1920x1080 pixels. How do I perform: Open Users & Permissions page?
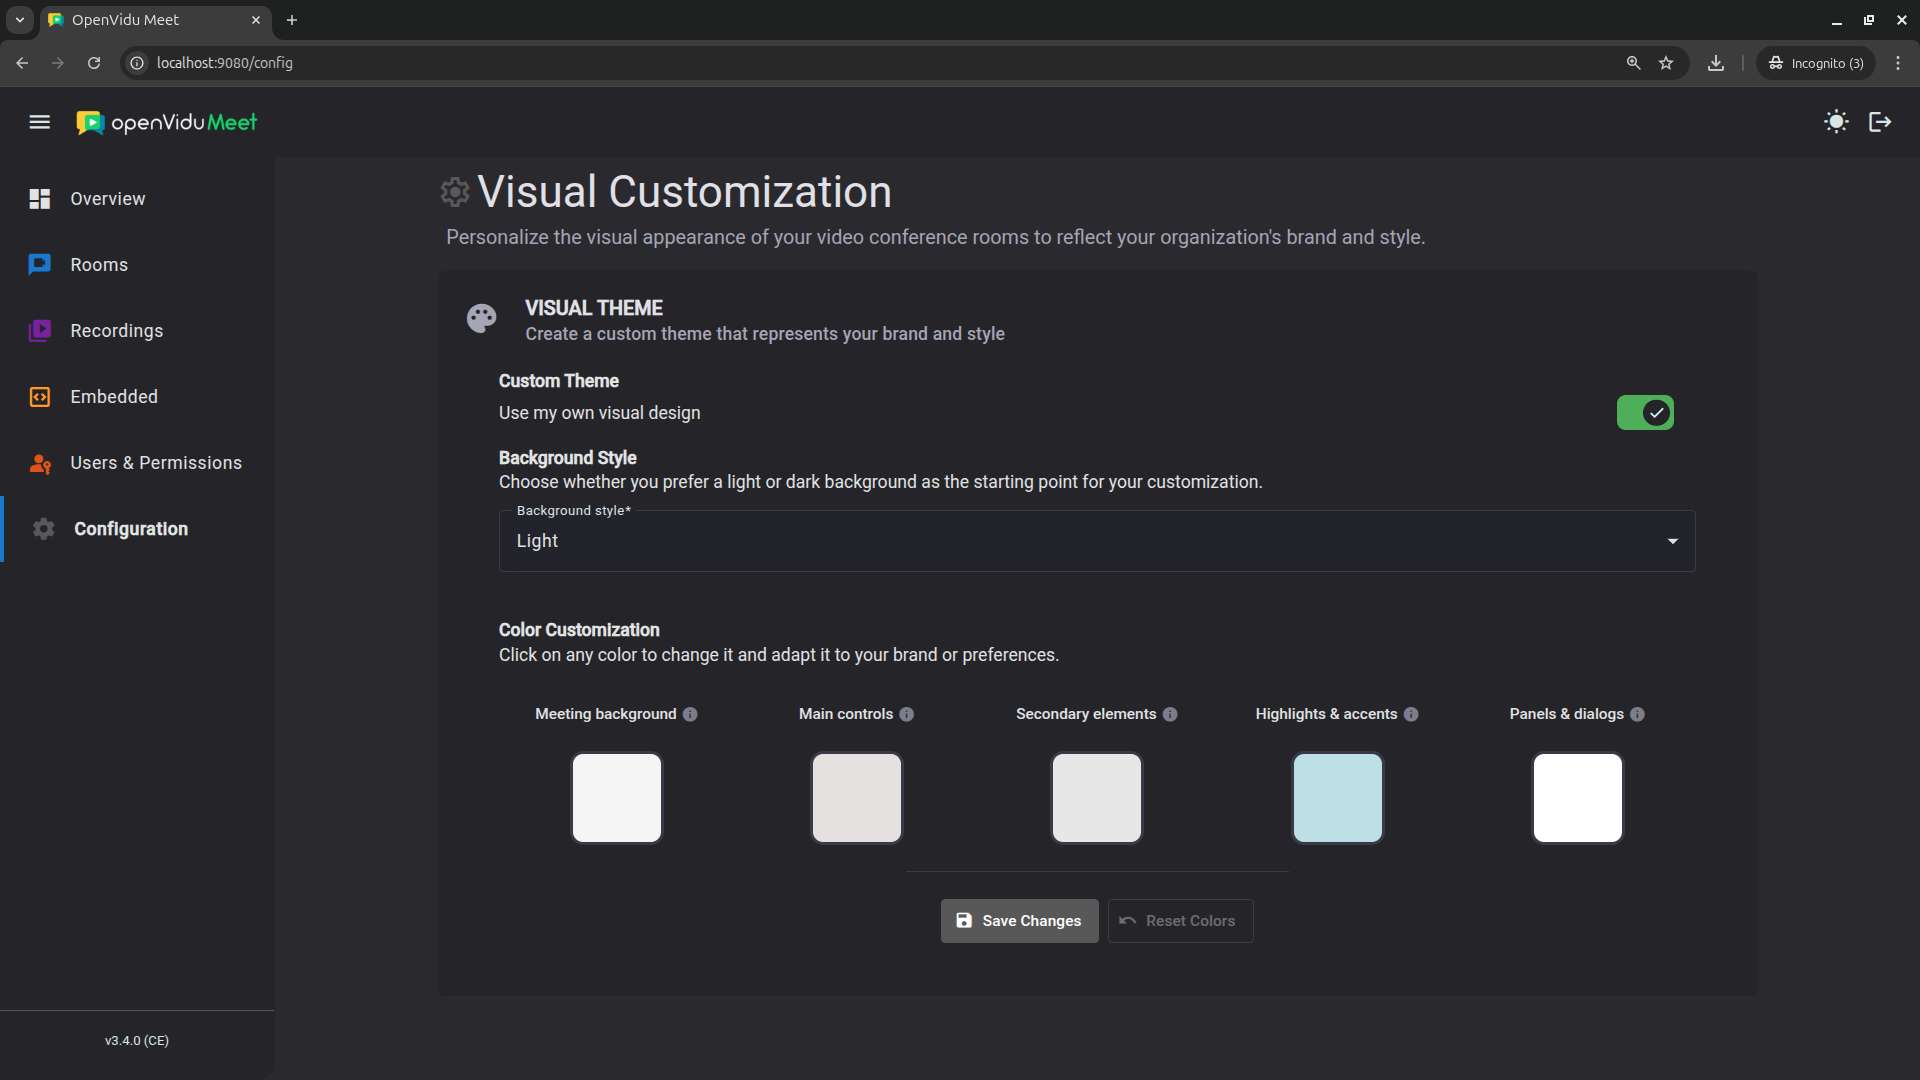pyautogui.click(x=155, y=463)
